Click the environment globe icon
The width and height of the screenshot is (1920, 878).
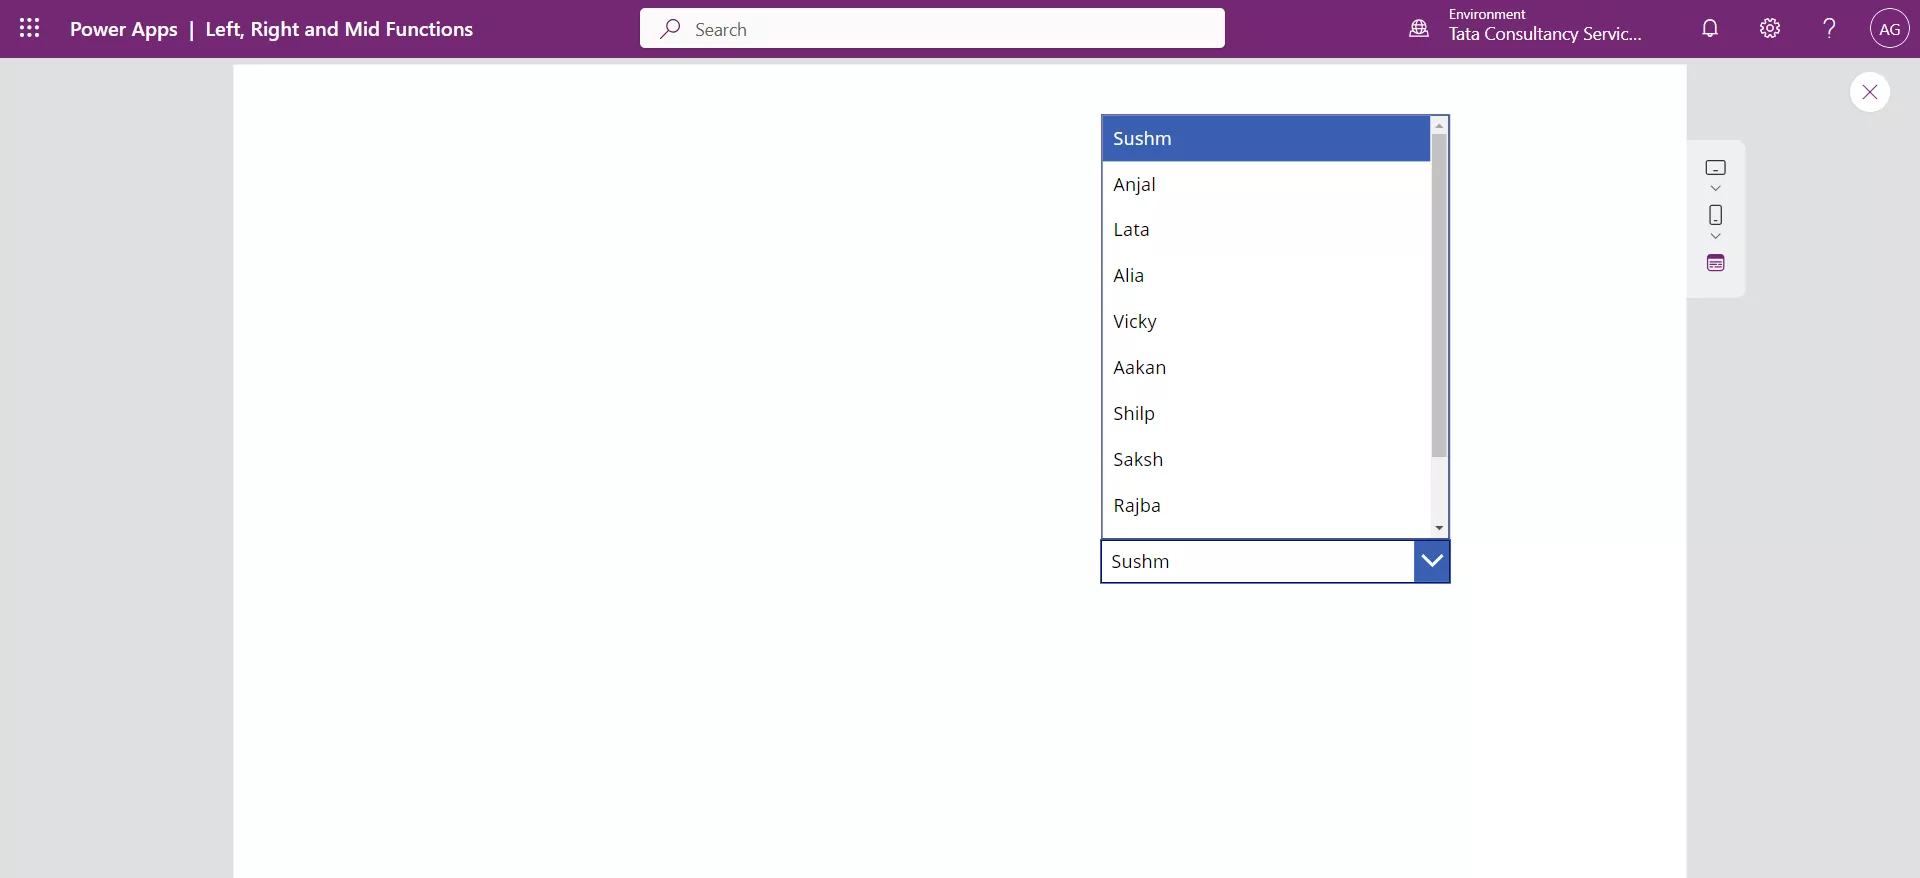(1419, 28)
